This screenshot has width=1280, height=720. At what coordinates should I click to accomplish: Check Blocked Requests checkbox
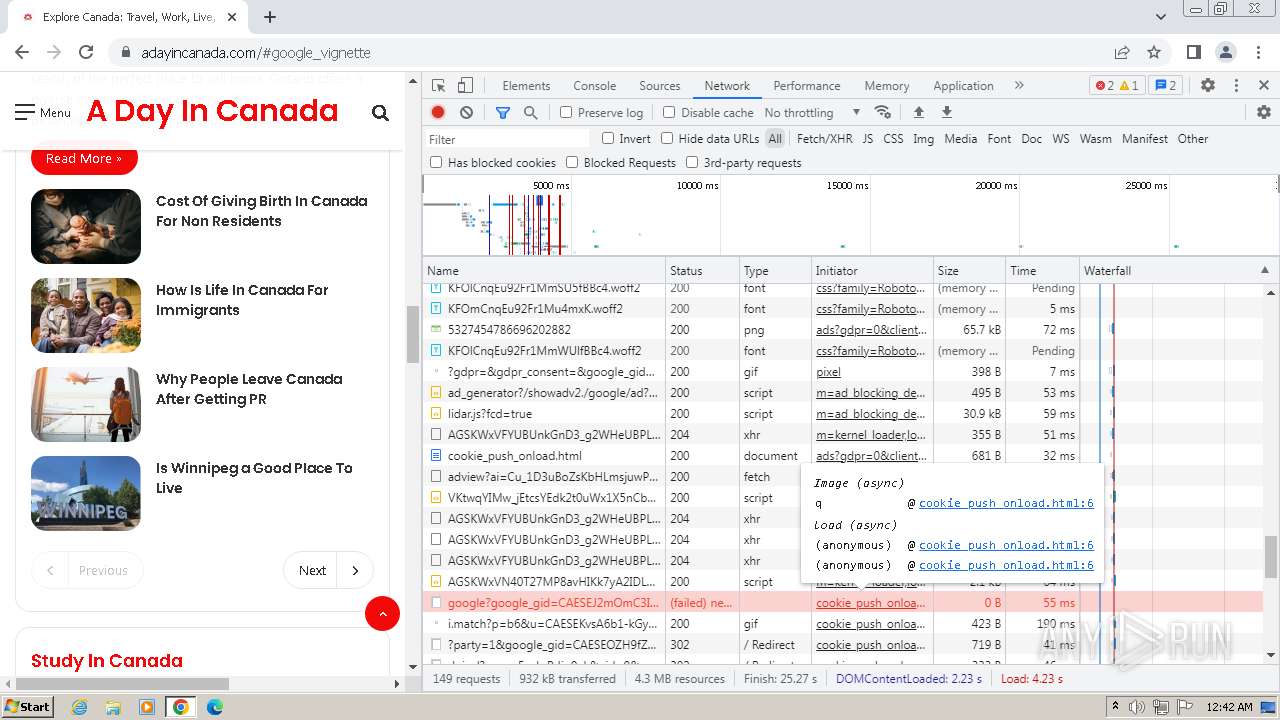(x=572, y=163)
